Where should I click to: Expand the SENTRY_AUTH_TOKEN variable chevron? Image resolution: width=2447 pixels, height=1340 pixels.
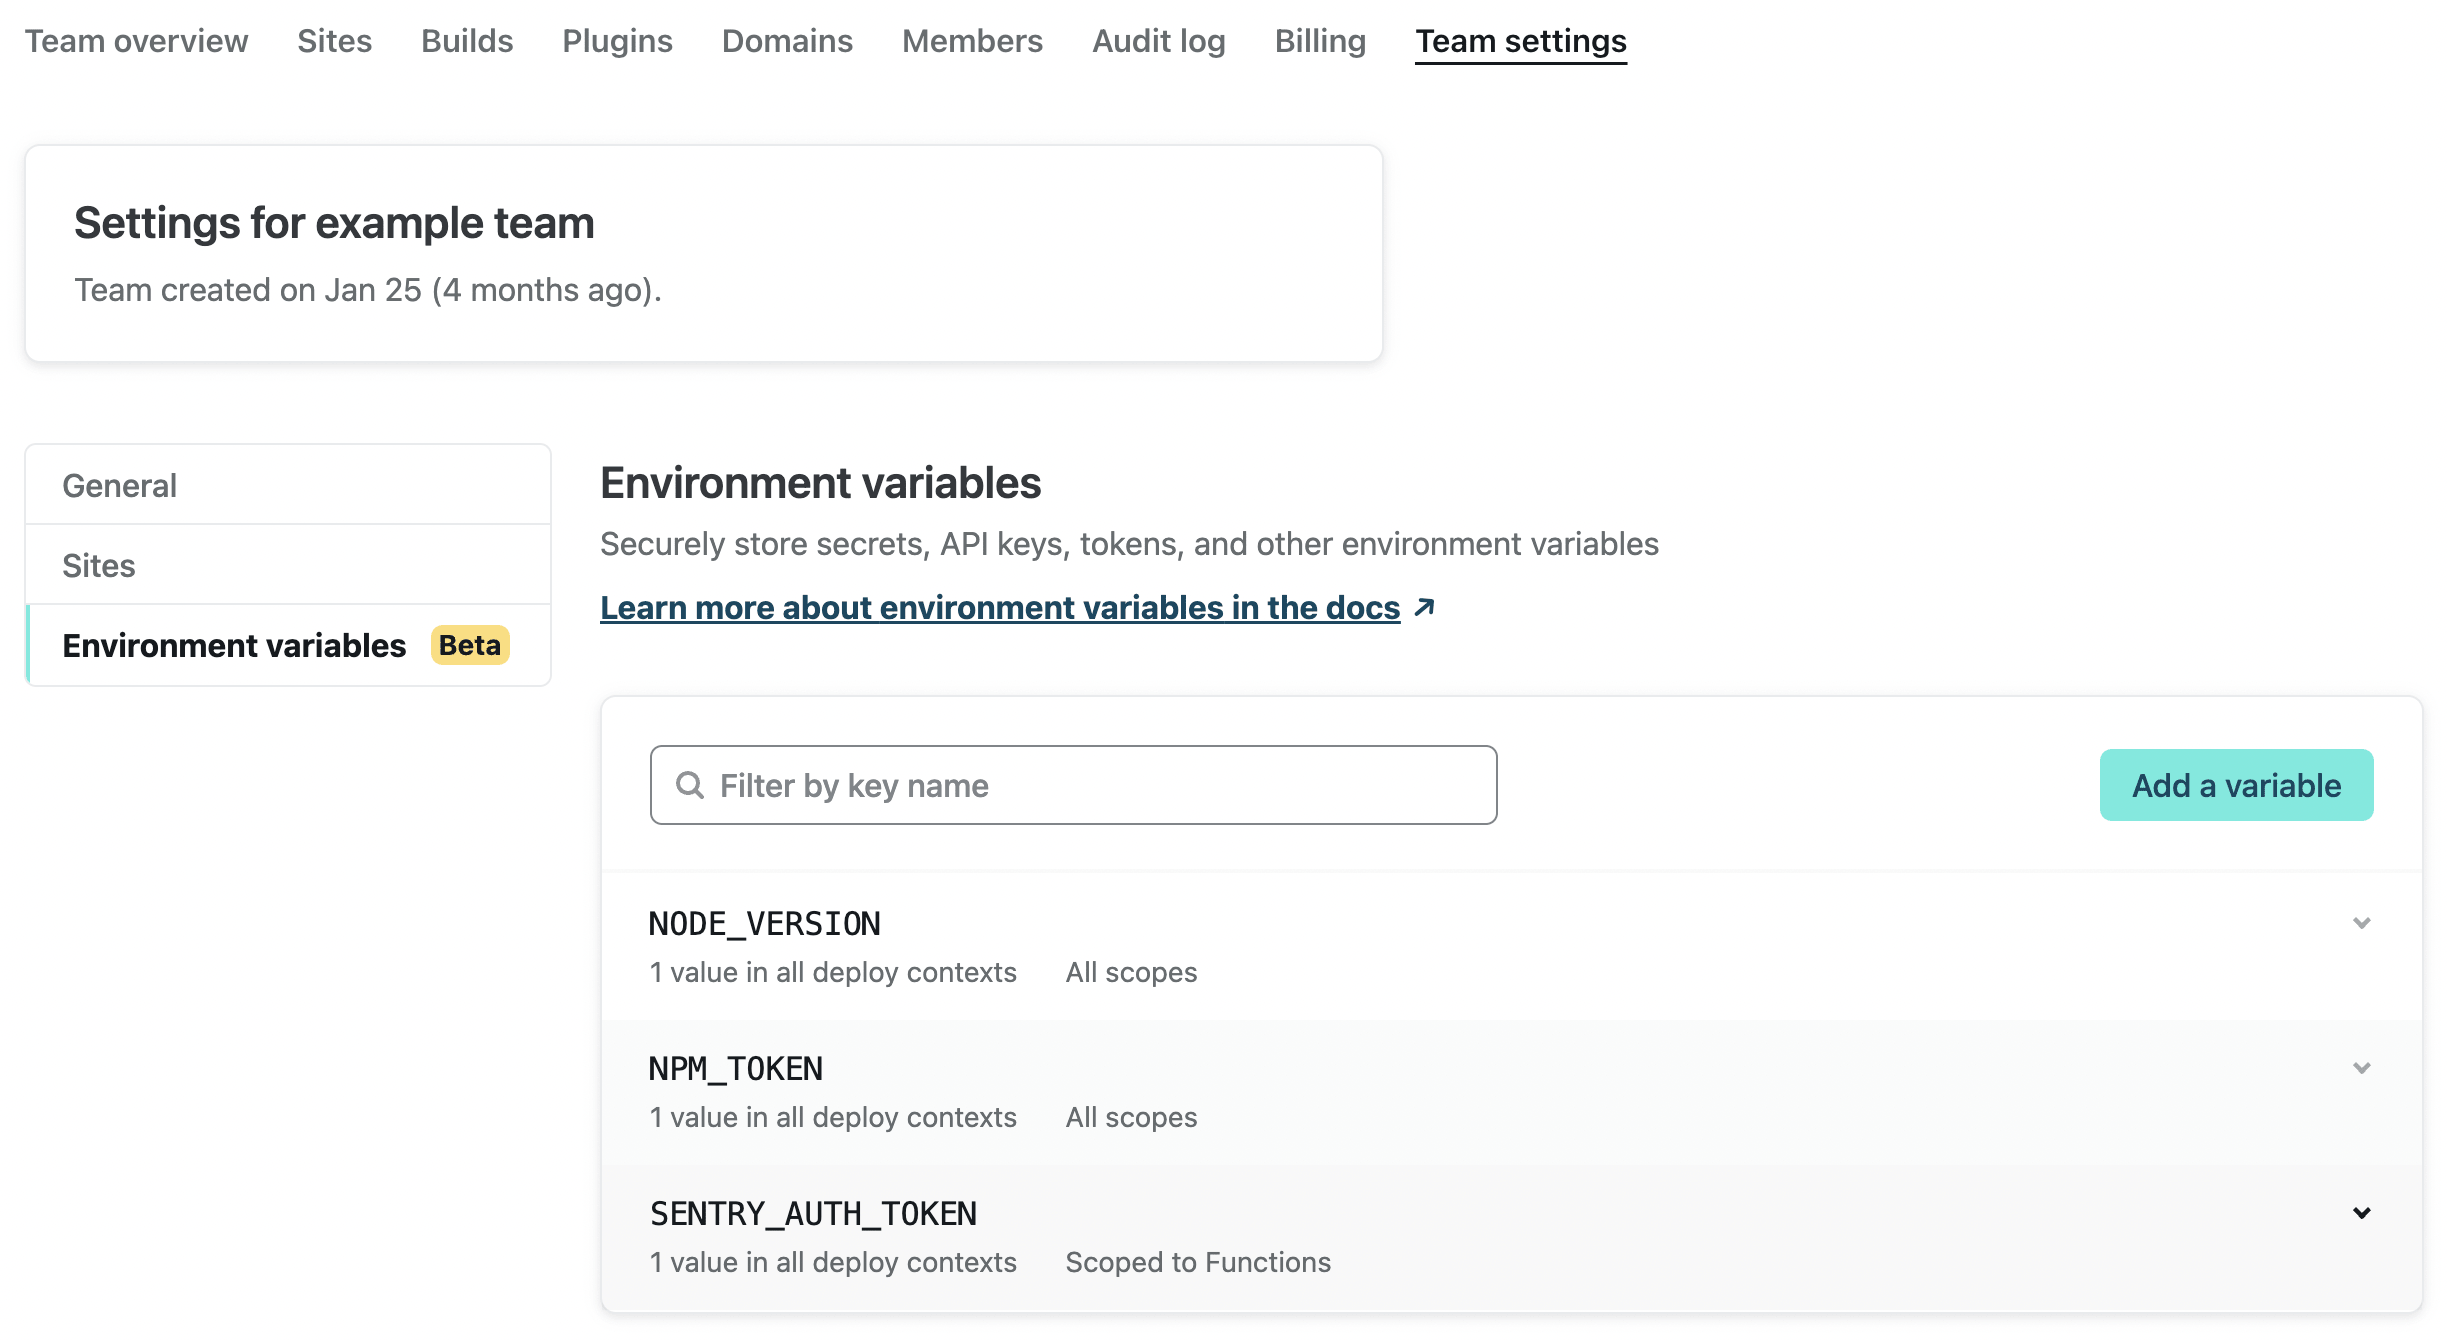pyautogui.click(x=2361, y=1213)
